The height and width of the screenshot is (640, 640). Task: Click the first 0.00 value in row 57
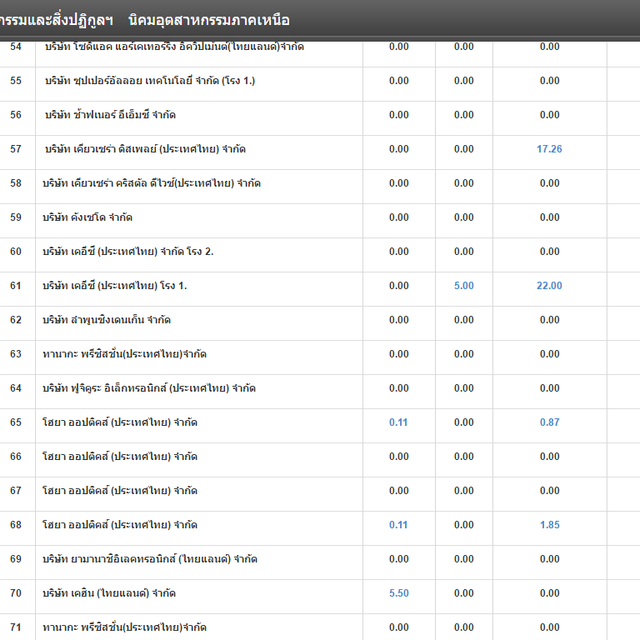pos(399,149)
